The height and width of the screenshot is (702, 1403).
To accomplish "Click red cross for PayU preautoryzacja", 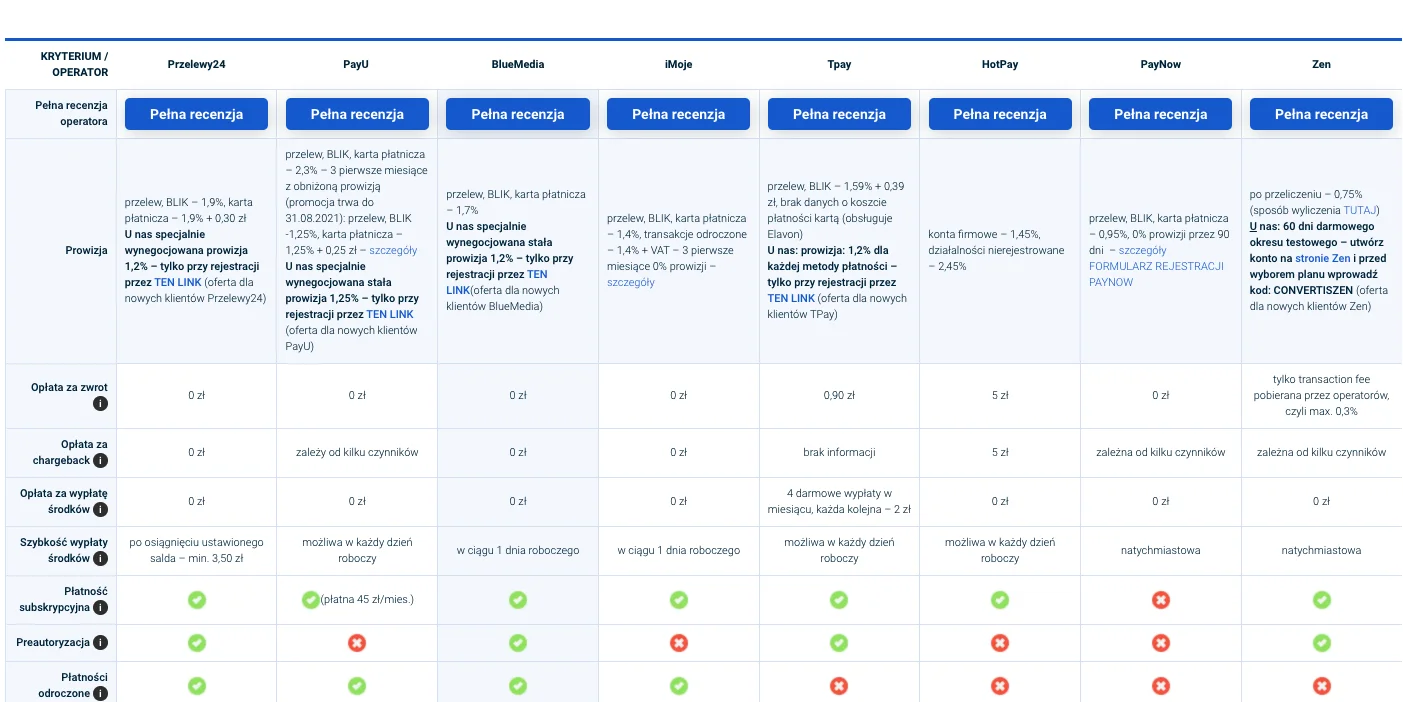I will 357,643.
